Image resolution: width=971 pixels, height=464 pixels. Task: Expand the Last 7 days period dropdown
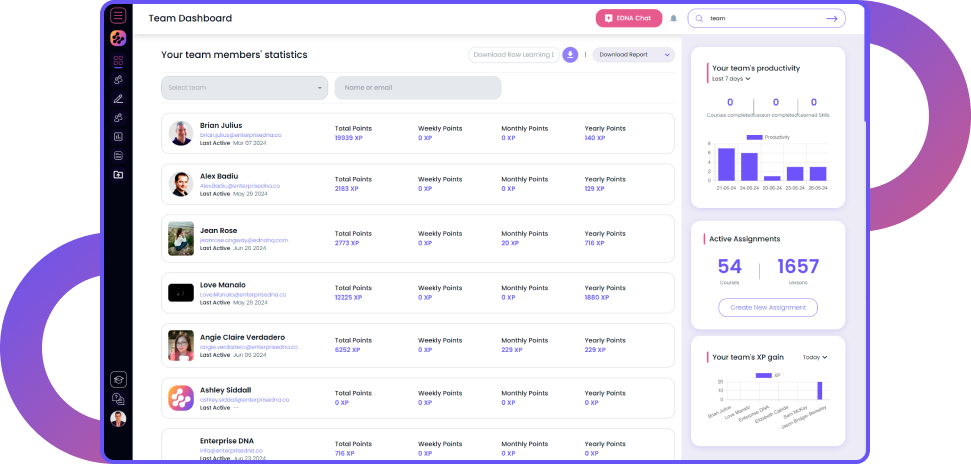click(x=731, y=78)
